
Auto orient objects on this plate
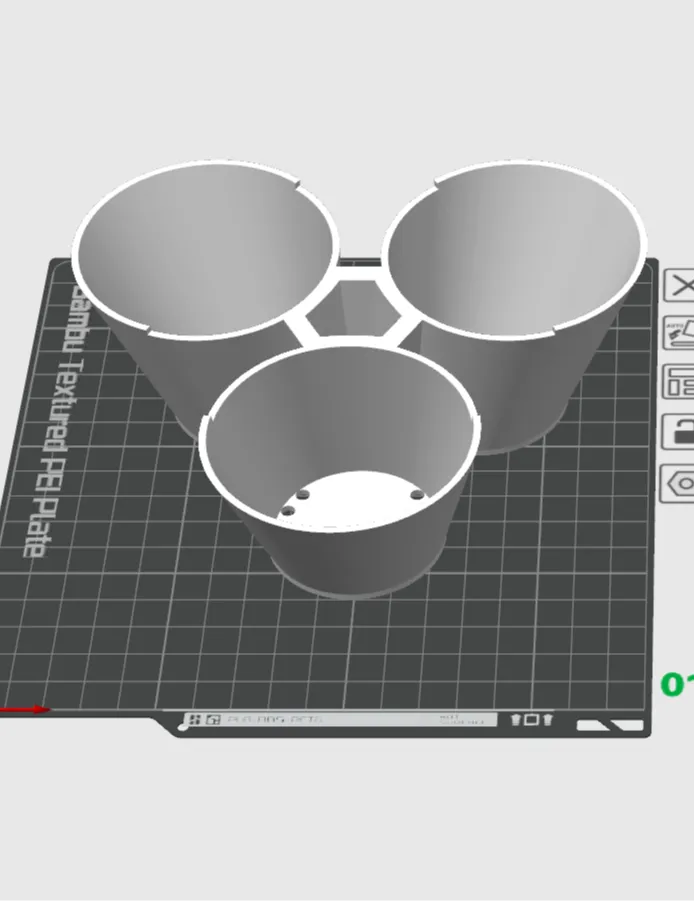[x=680, y=333]
